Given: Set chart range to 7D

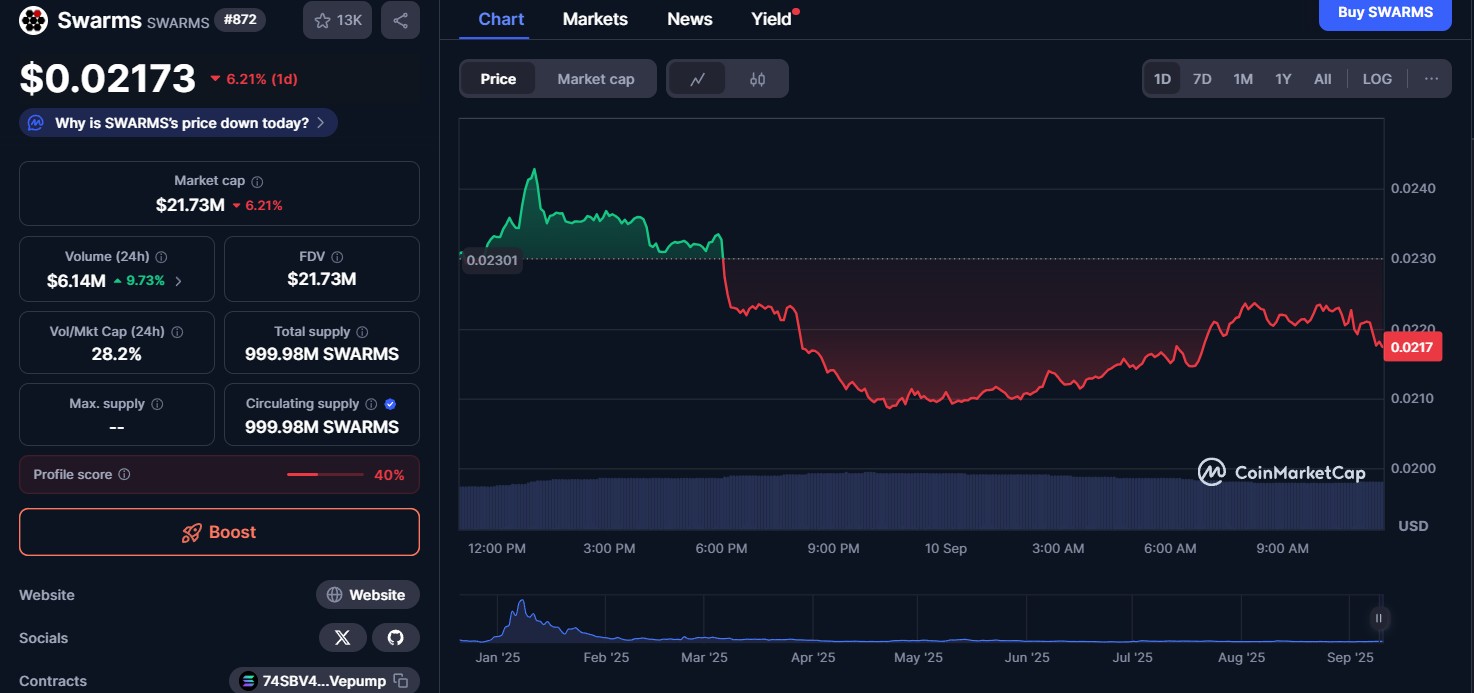Looking at the screenshot, I should (x=1202, y=79).
